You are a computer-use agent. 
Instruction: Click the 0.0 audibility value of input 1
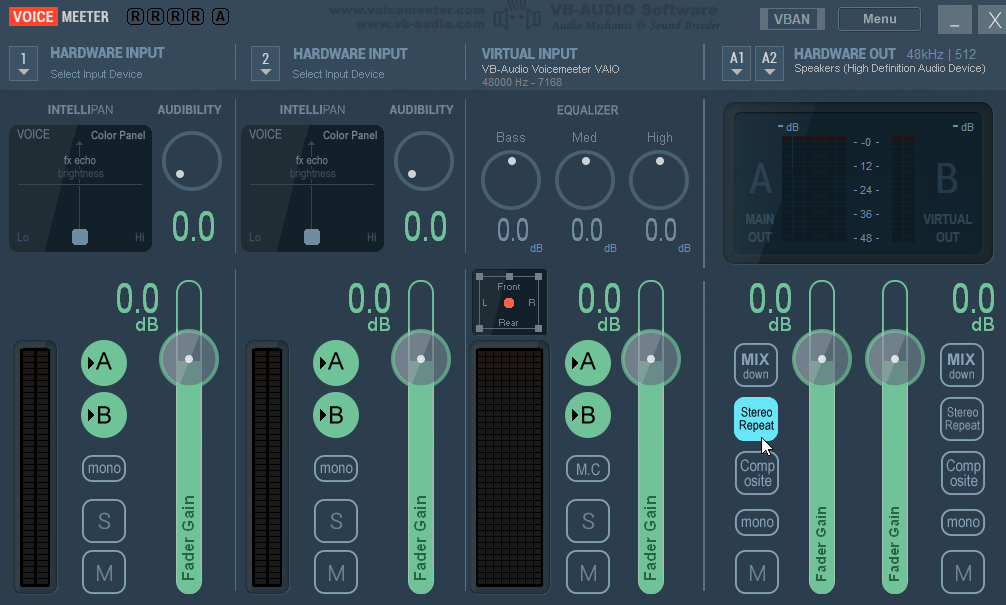point(193,226)
